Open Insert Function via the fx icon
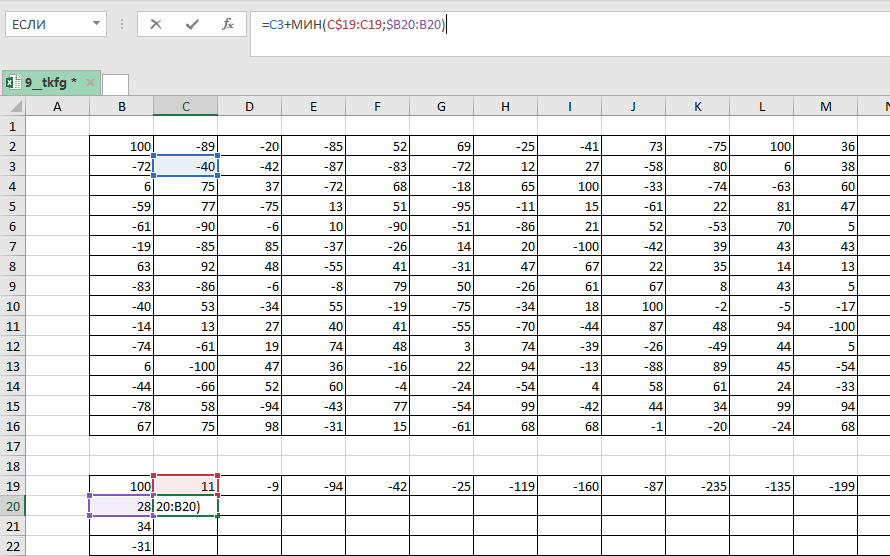Viewport: 890px width, 556px height. point(228,24)
